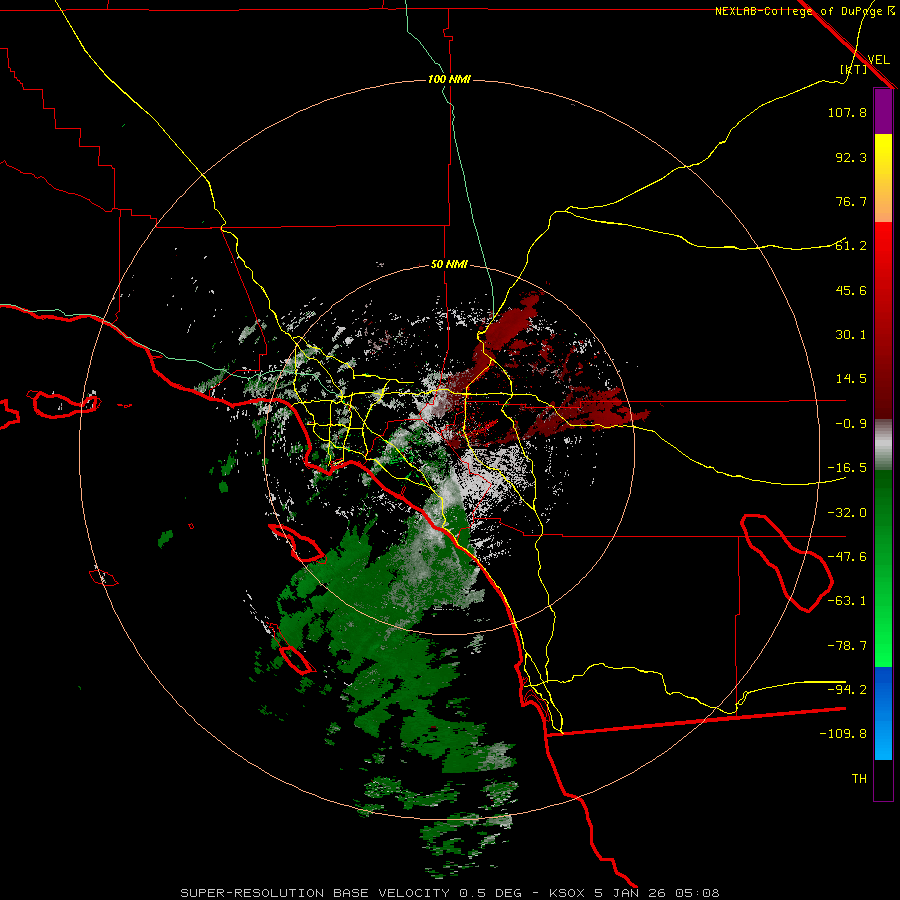
Task: Click the 76.7 velocity scale value
Action: (851, 201)
